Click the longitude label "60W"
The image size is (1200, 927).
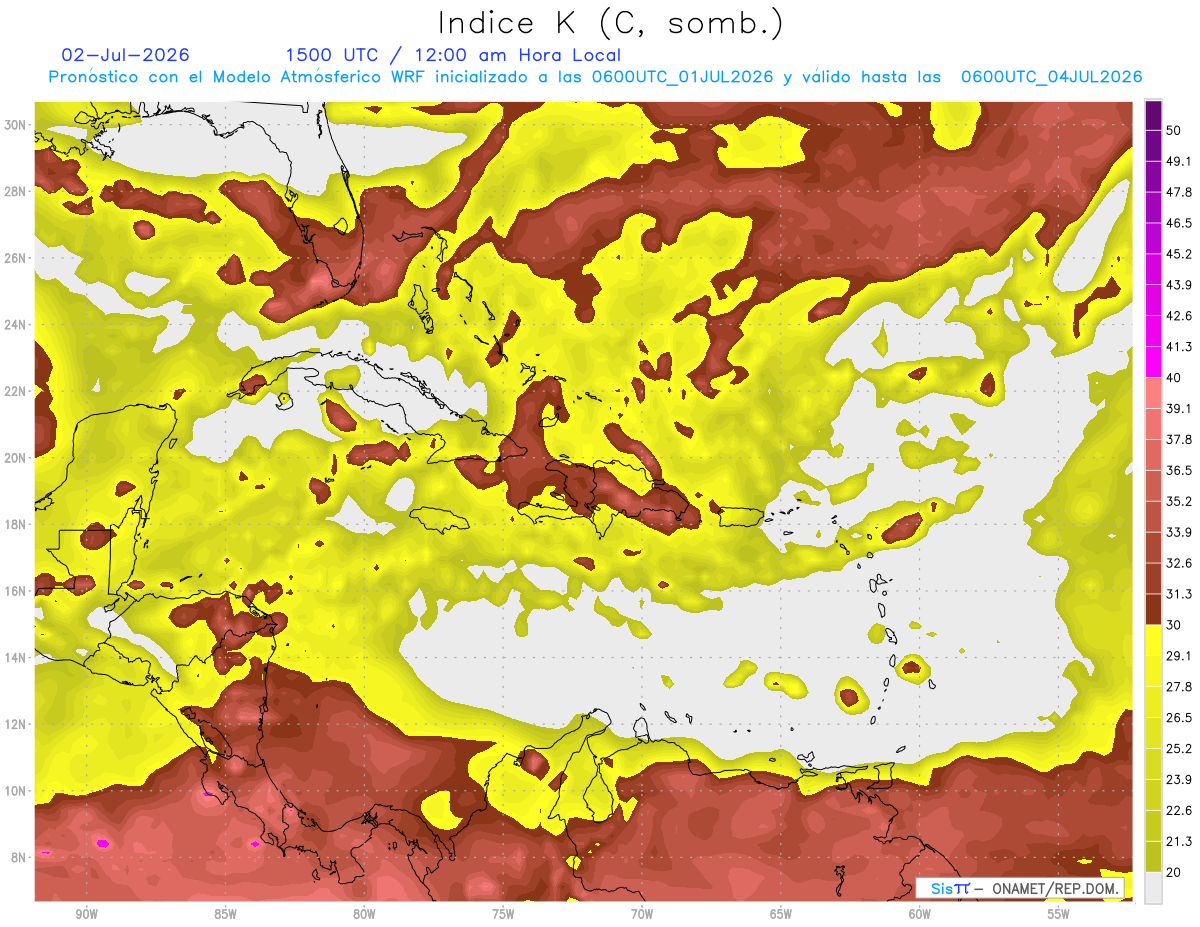pos(920,915)
